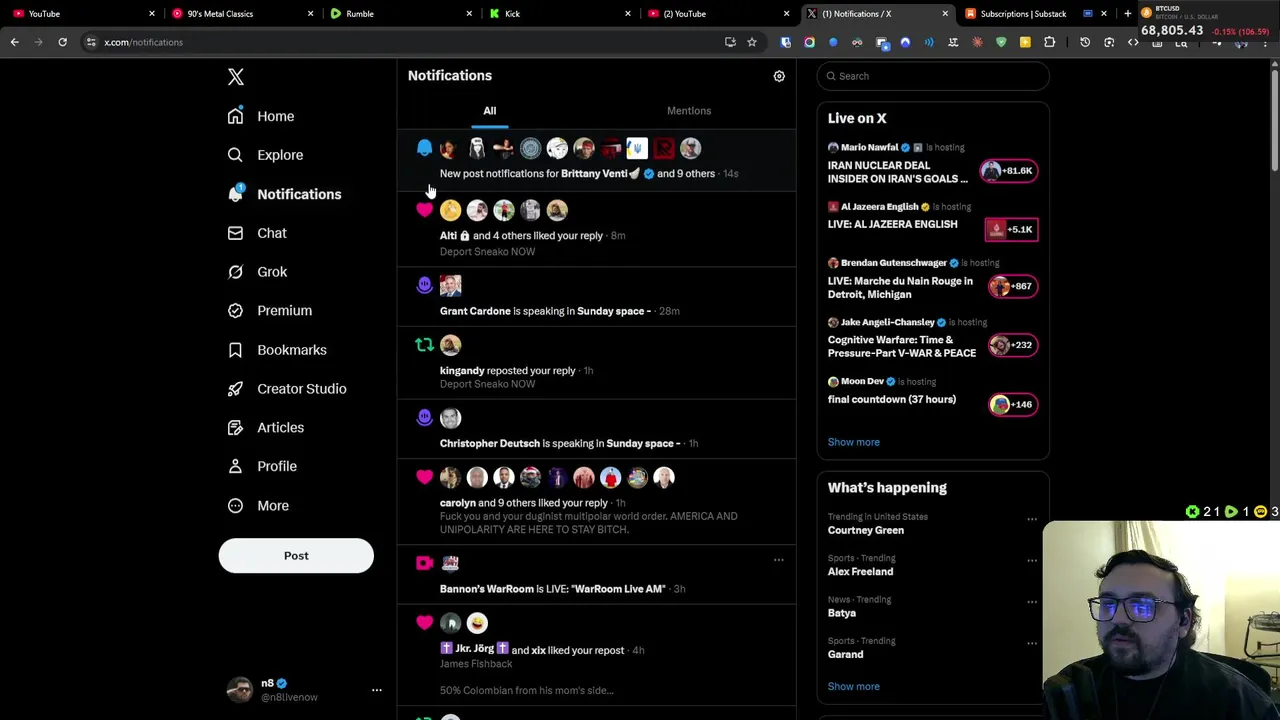Click the heart icon on Jkr. Jörg notification
1280x720 pixels.
click(x=424, y=623)
